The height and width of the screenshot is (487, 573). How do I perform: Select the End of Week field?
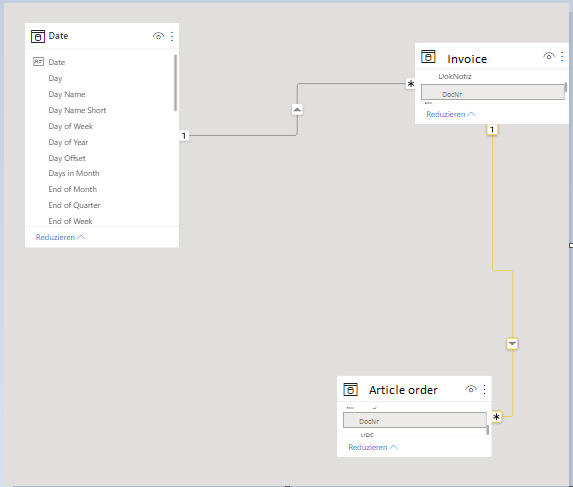70,221
